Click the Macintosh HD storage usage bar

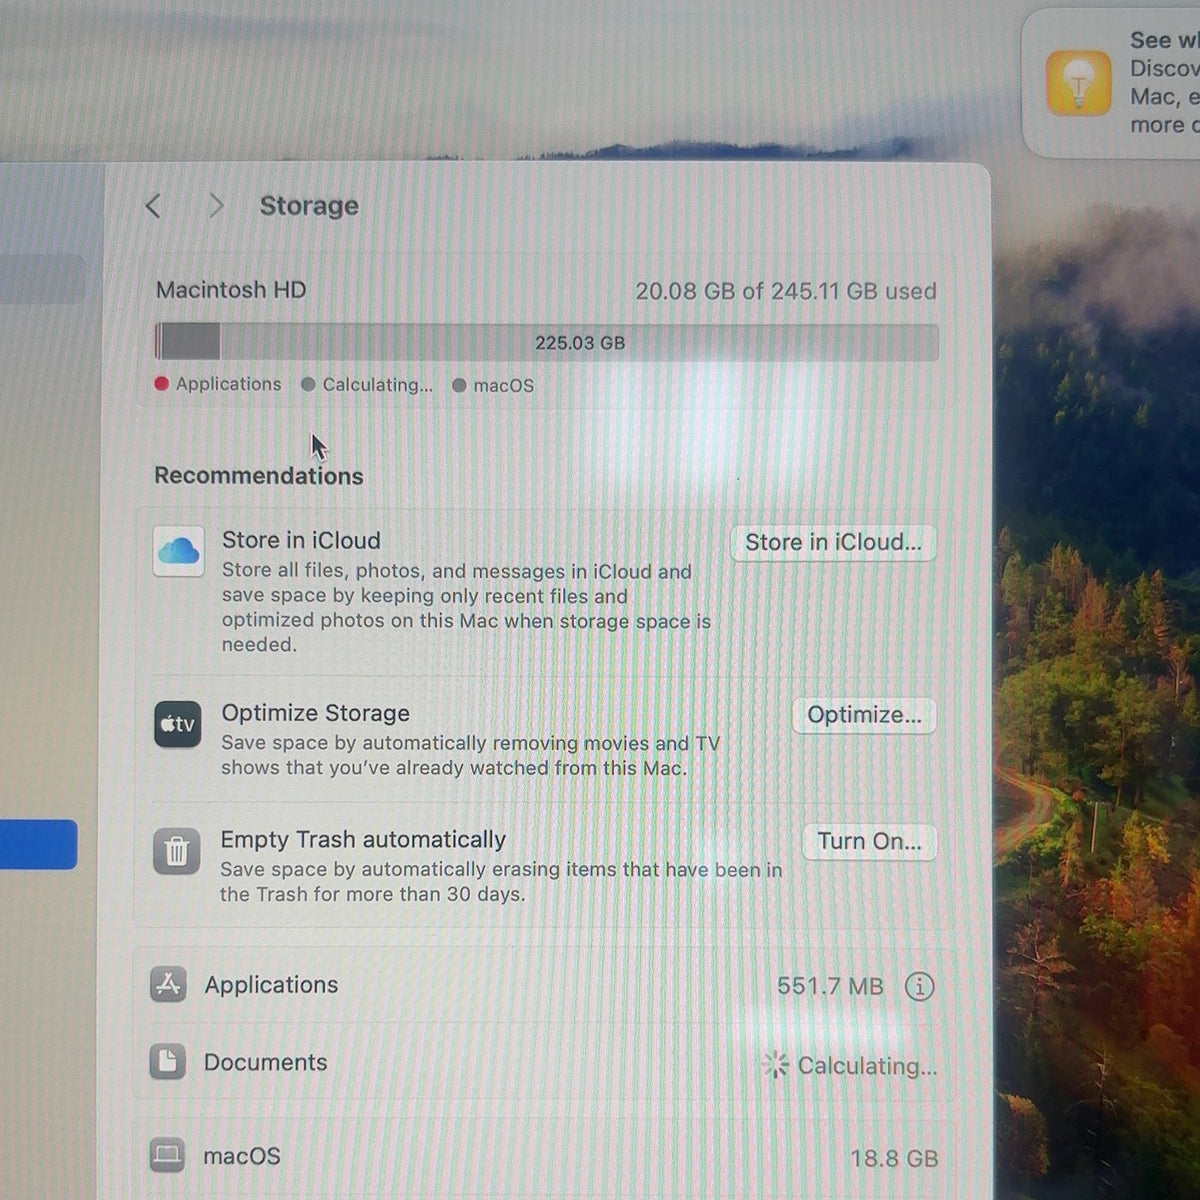pos(546,342)
